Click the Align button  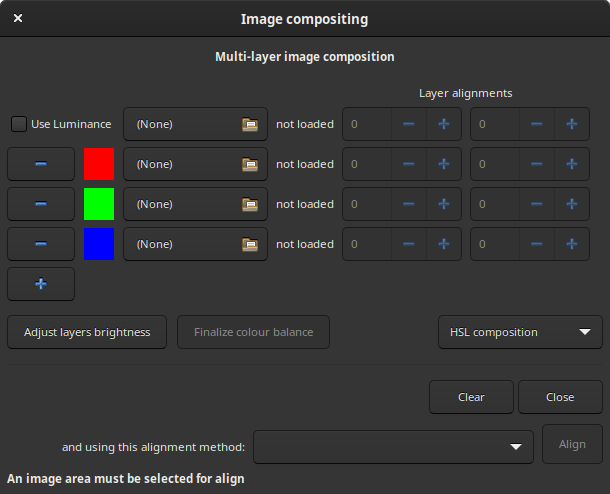(572, 444)
